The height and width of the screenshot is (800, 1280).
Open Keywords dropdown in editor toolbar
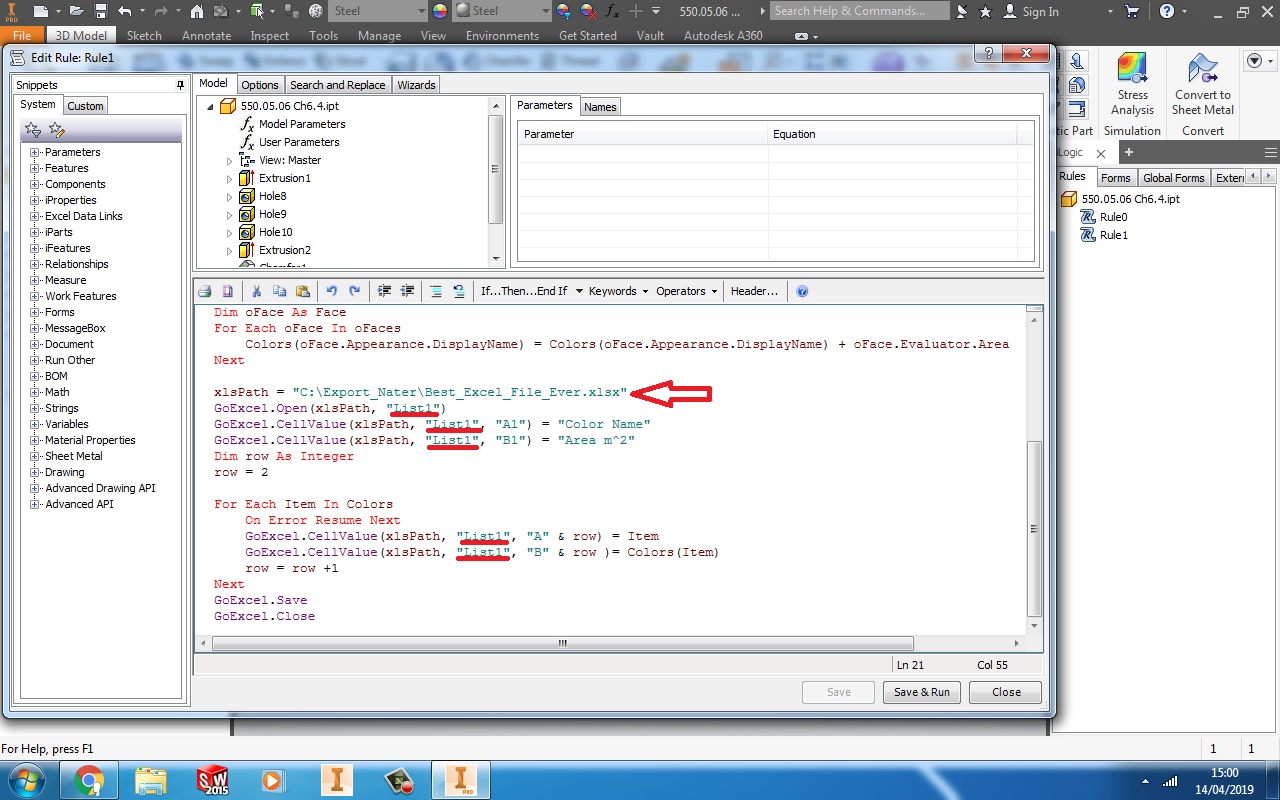tap(618, 291)
